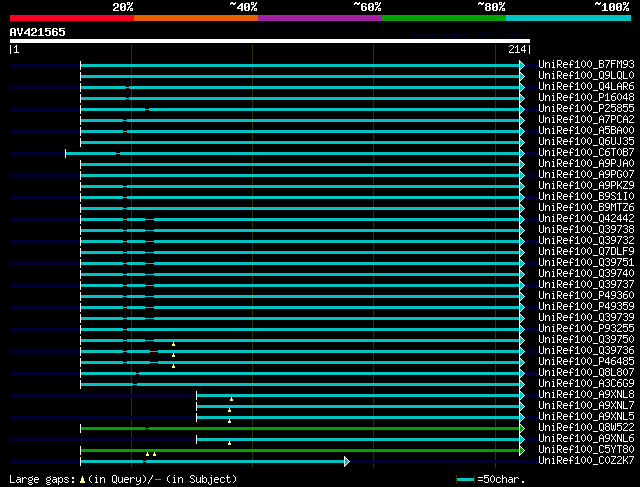Click the UniRef100_Q39750 label
The height and width of the screenshot is (487, 640).
(x=586, y=340)
